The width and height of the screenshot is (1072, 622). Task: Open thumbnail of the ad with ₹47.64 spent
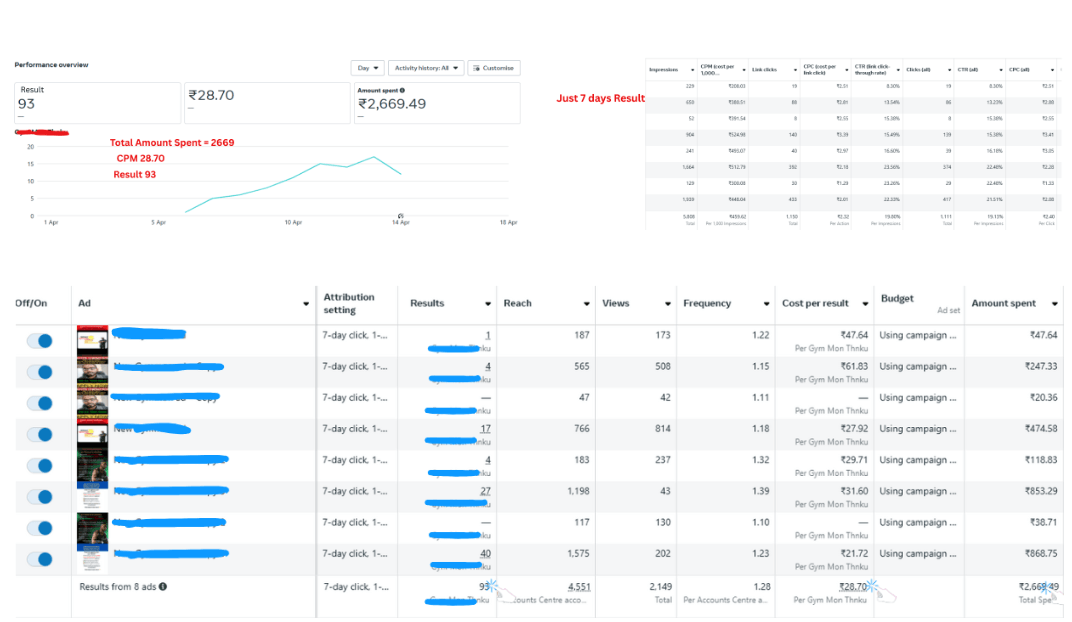tap(92, 340)
